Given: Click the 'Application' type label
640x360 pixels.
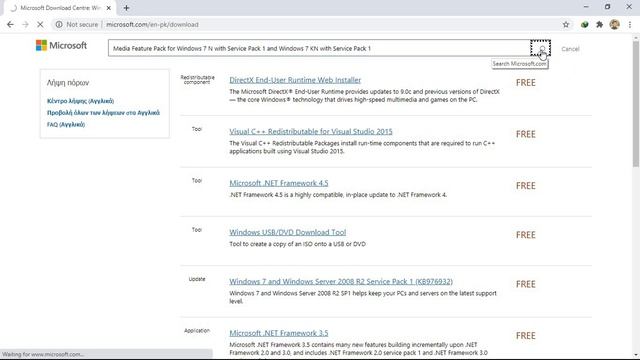Looking at the screenshot, I should (x=197, y=331).
